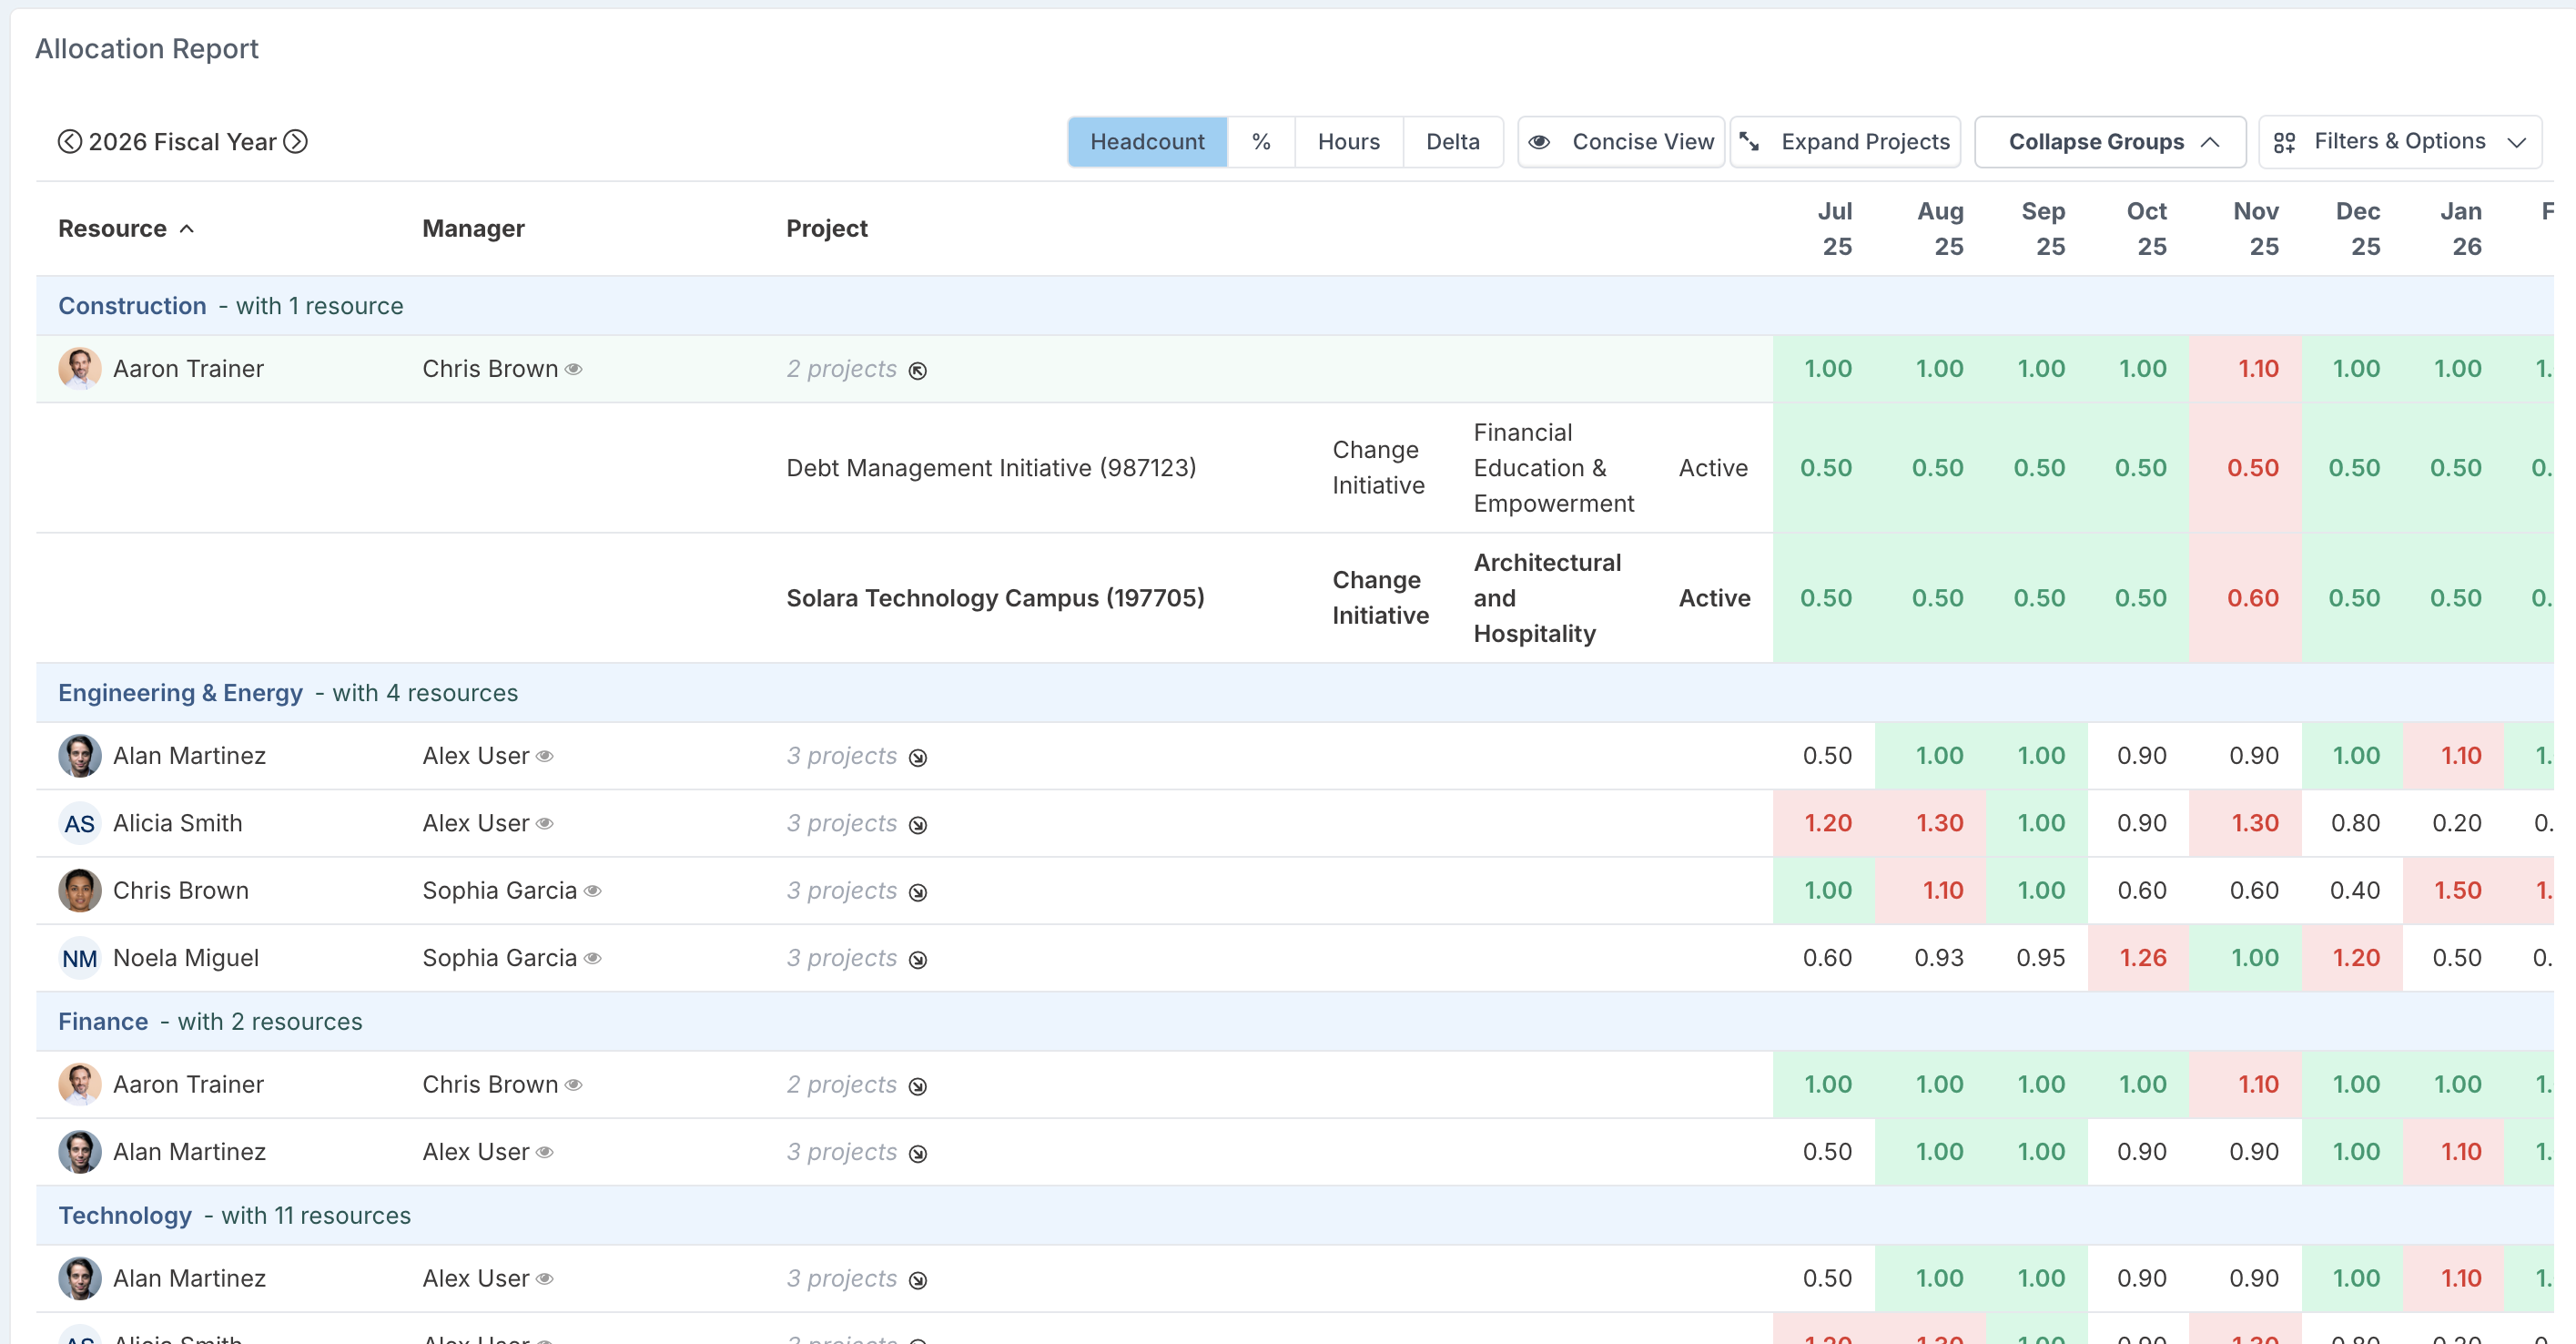Screen dimensions: 2576x1344
Task: Go to next fiscal year arrow
Action: click(296, 142)
